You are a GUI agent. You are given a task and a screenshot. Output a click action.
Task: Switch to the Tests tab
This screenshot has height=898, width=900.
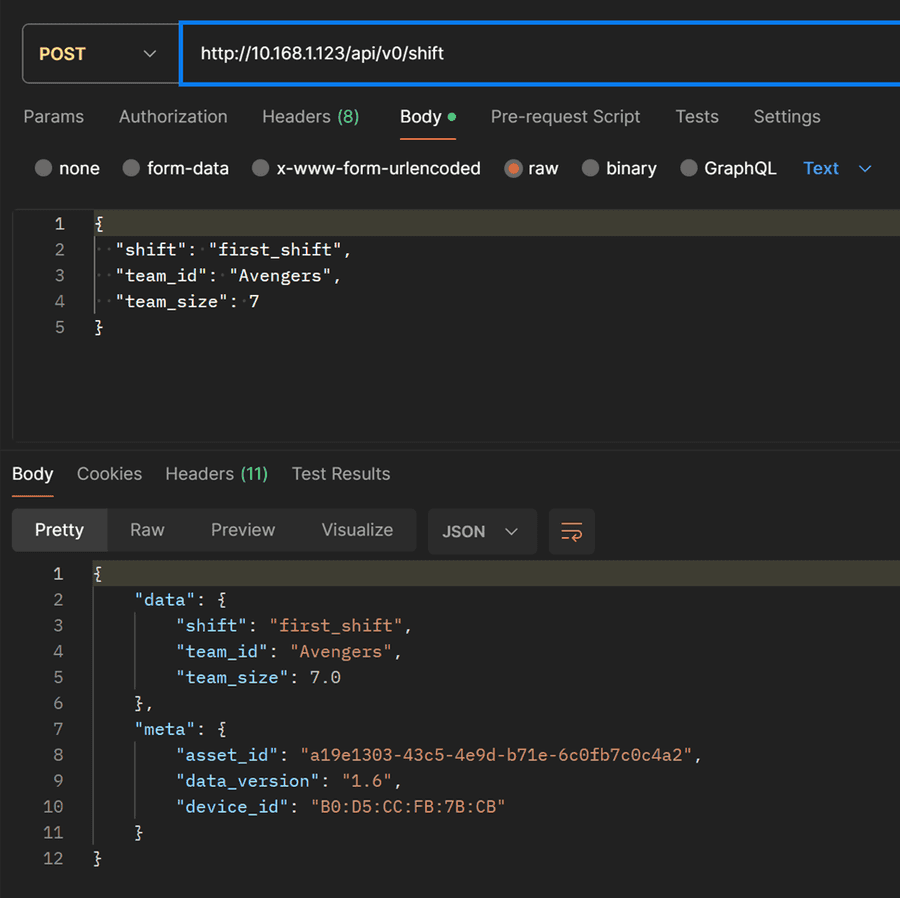697,117
